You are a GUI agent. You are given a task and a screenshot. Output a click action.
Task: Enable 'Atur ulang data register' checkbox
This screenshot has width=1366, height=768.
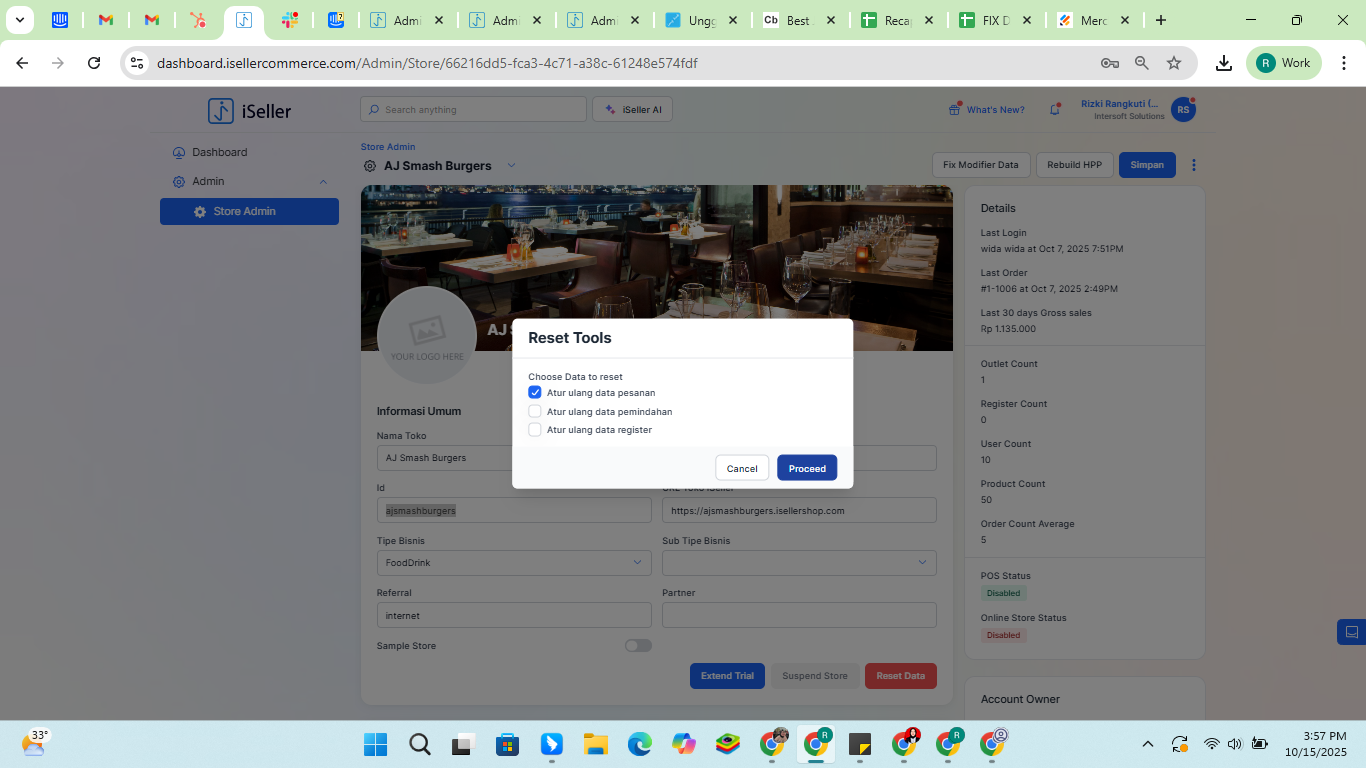[535, 430]
